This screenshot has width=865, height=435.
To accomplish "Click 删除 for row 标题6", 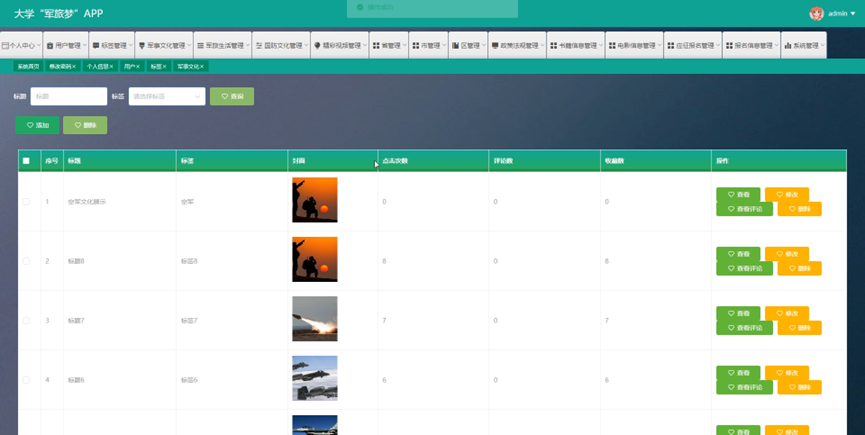I will click(x=799, y=388).
